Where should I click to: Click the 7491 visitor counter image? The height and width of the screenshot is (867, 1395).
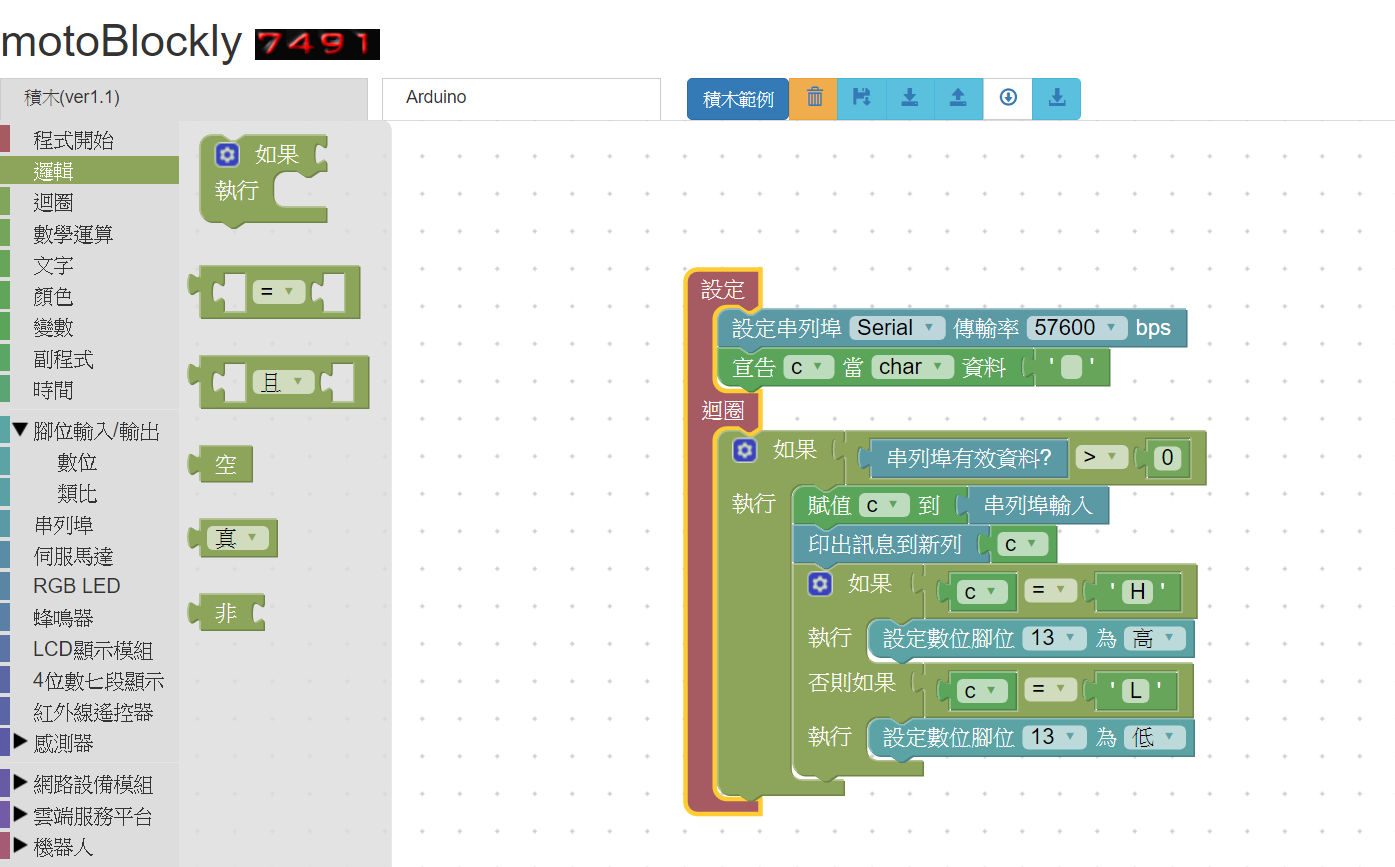click(317, 44)
